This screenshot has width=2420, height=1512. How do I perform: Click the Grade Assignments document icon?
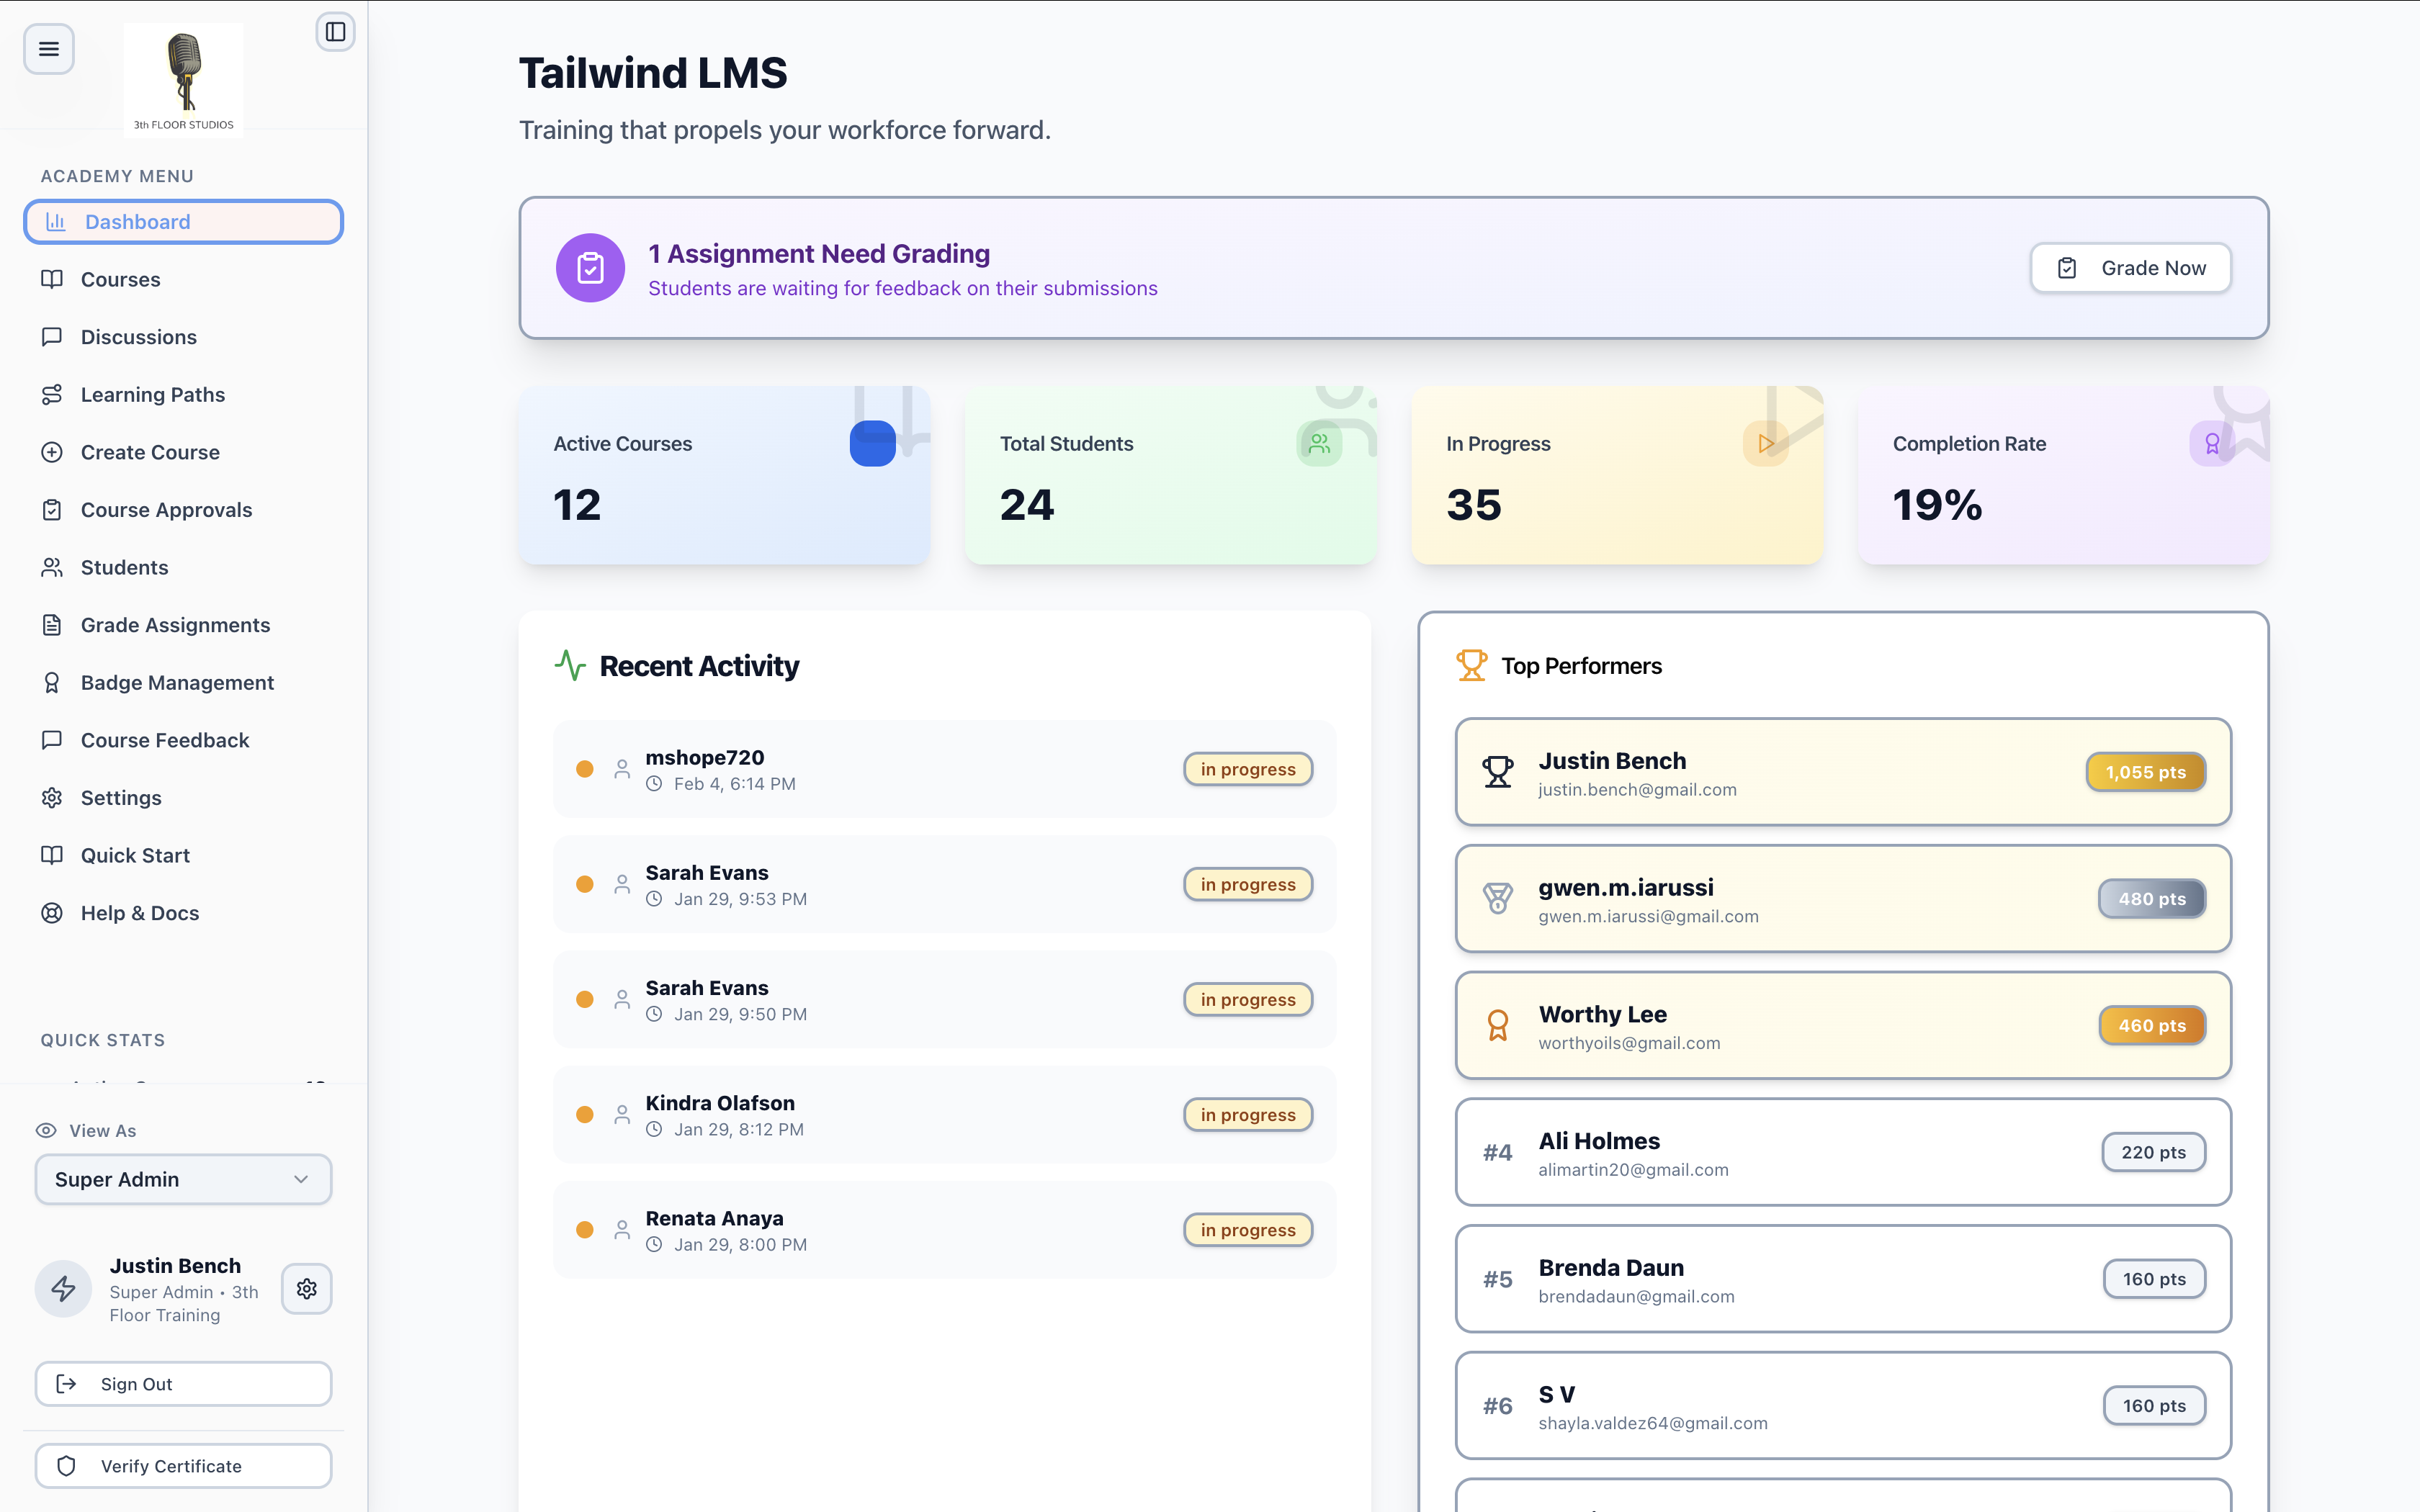click(52, 625)
